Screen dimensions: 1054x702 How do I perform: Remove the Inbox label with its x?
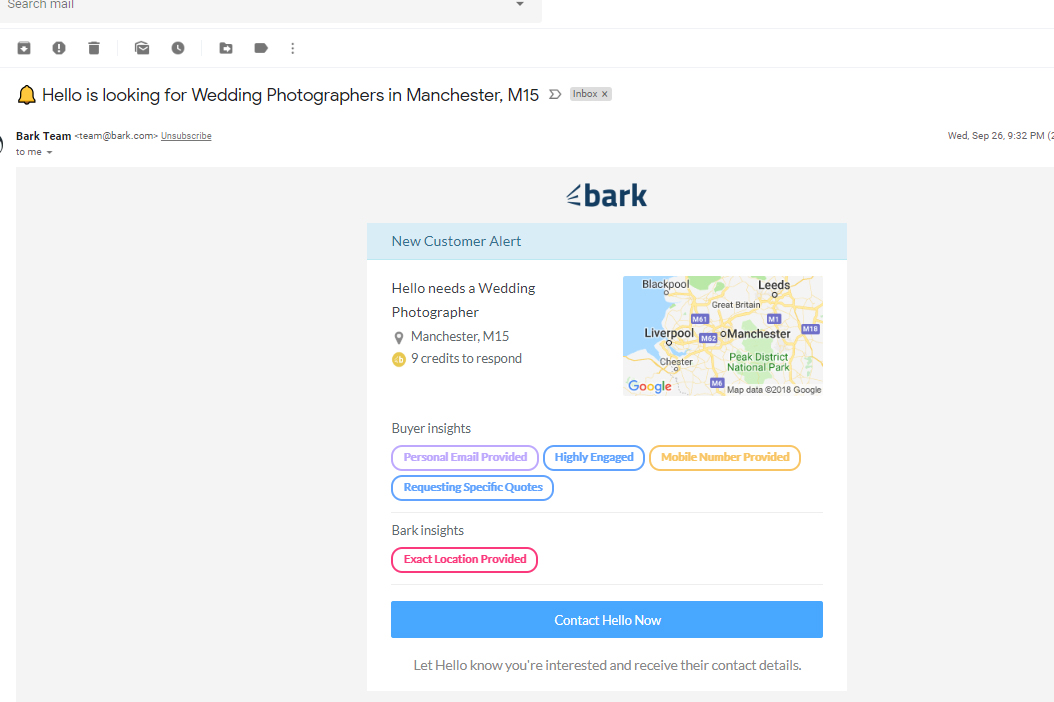click(604, 93)
